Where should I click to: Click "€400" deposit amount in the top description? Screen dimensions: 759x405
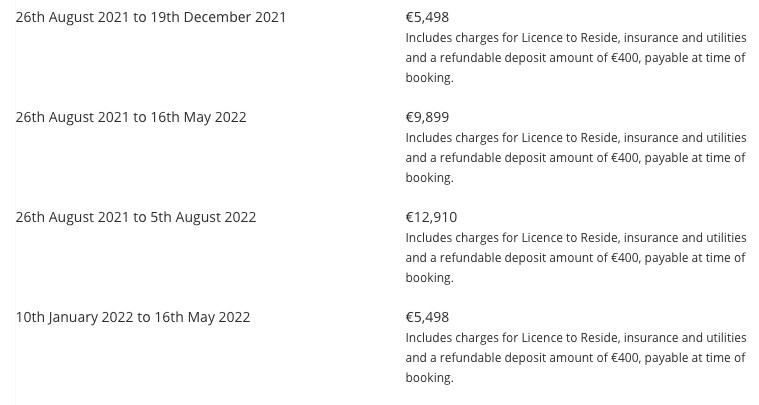click(624, 58)
